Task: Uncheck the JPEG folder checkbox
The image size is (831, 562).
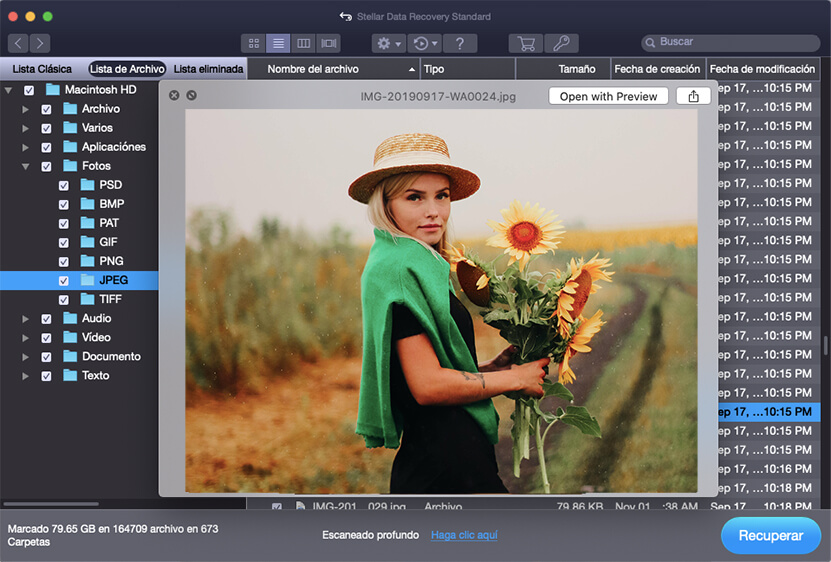Action: coord(64,281)
